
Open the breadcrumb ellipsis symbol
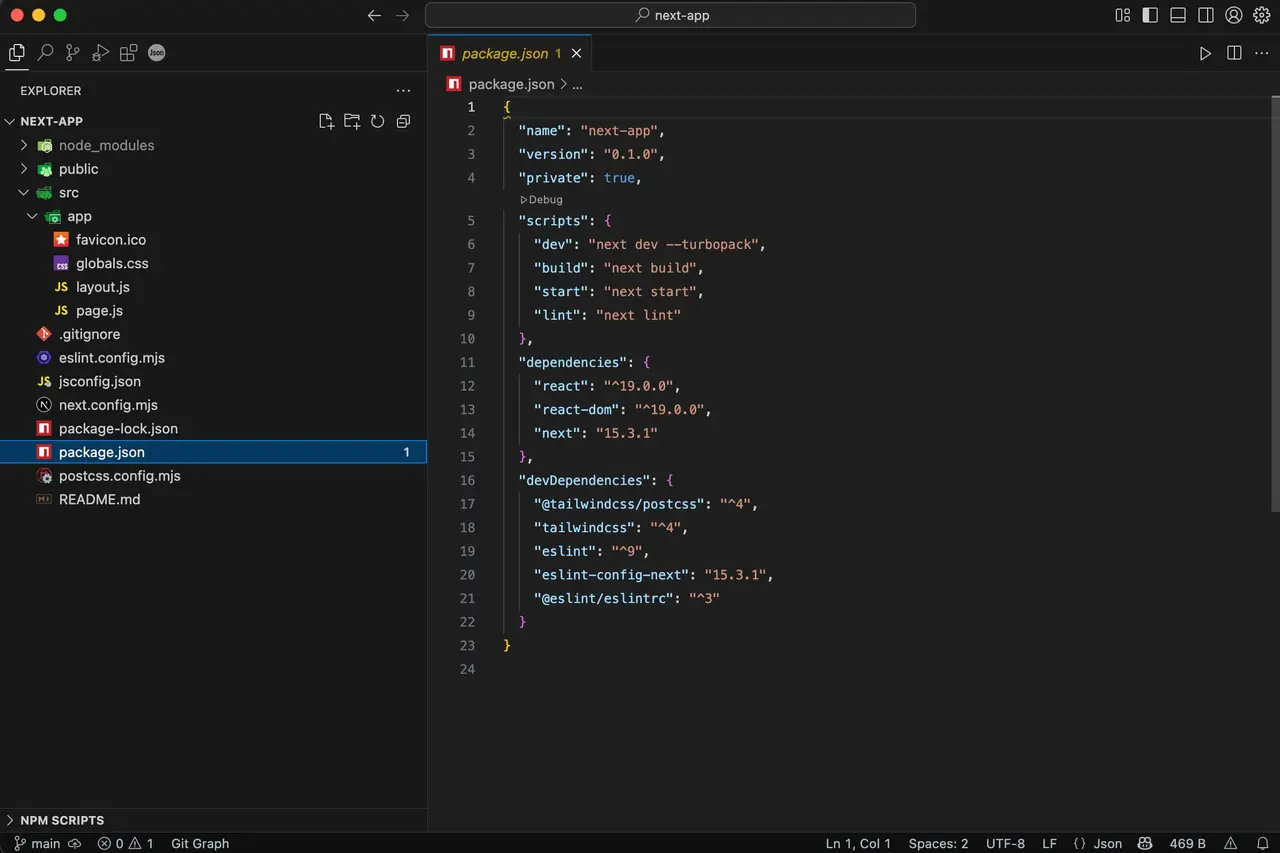click(577, 85)
